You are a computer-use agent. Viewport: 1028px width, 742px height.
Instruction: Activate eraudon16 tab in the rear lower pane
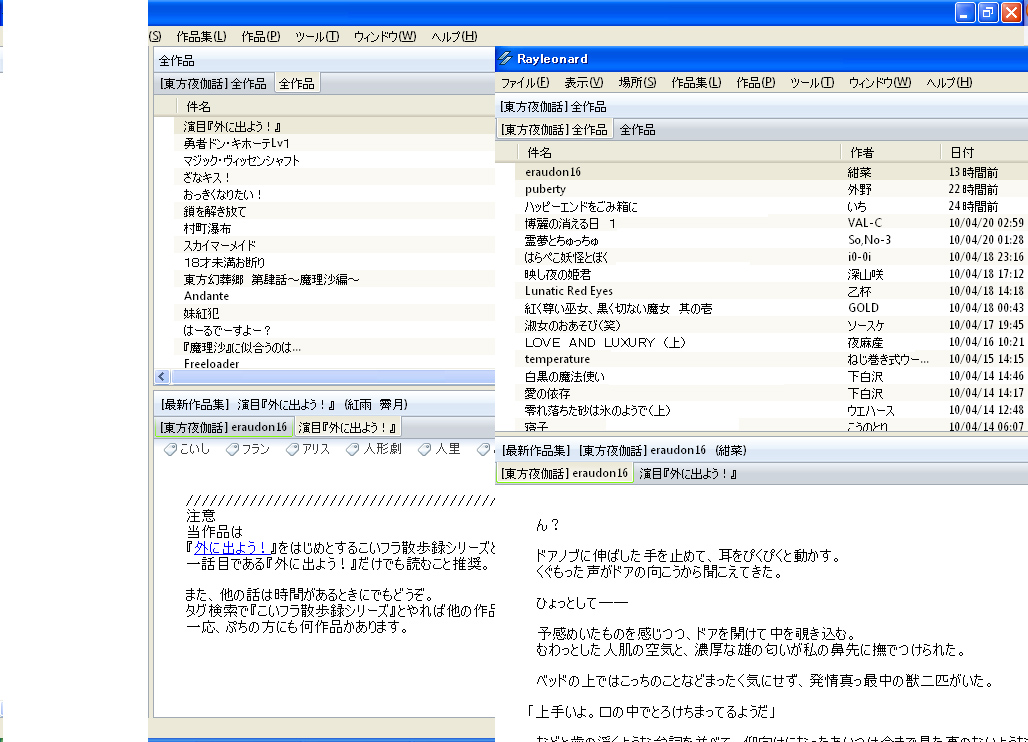pyautogui.click(x=223, y=427)
